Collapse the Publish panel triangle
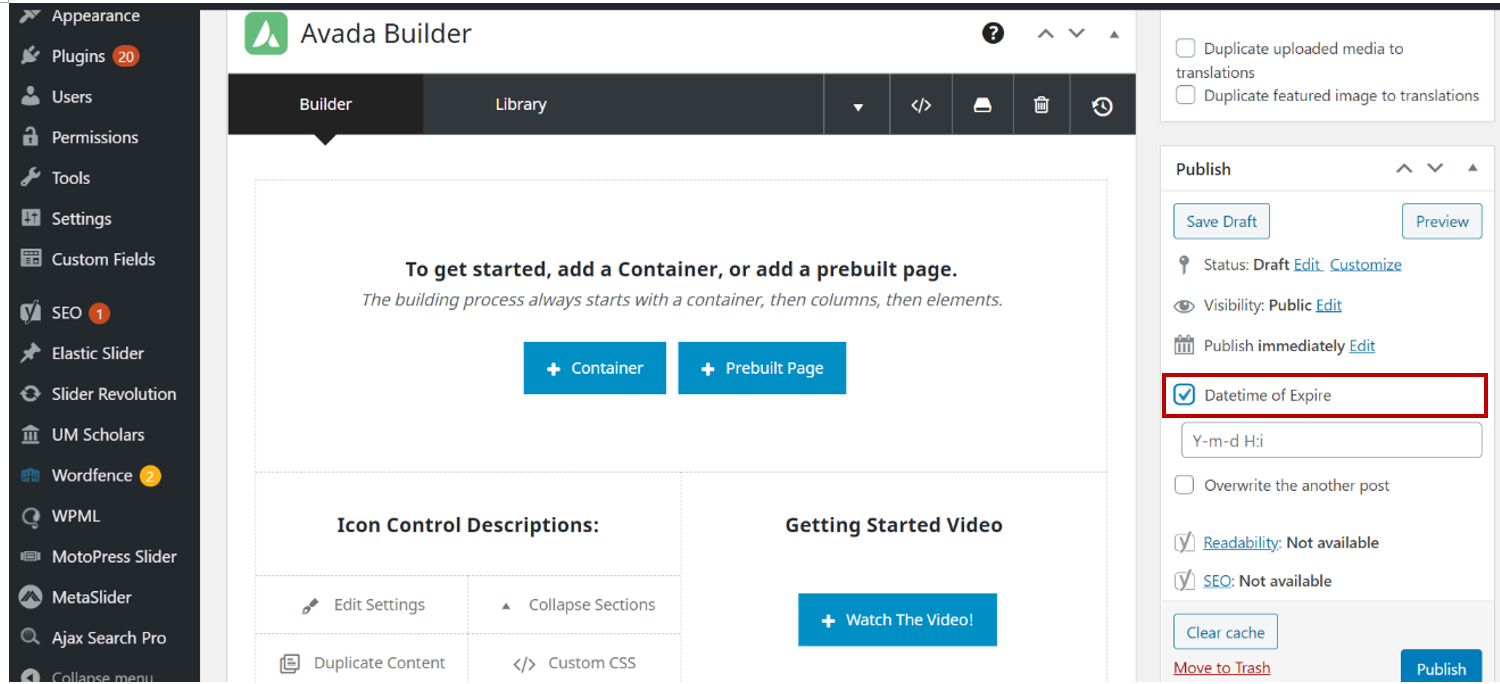The height and width of the screenshot is (684, 1500). click(x=1472, y=168)
